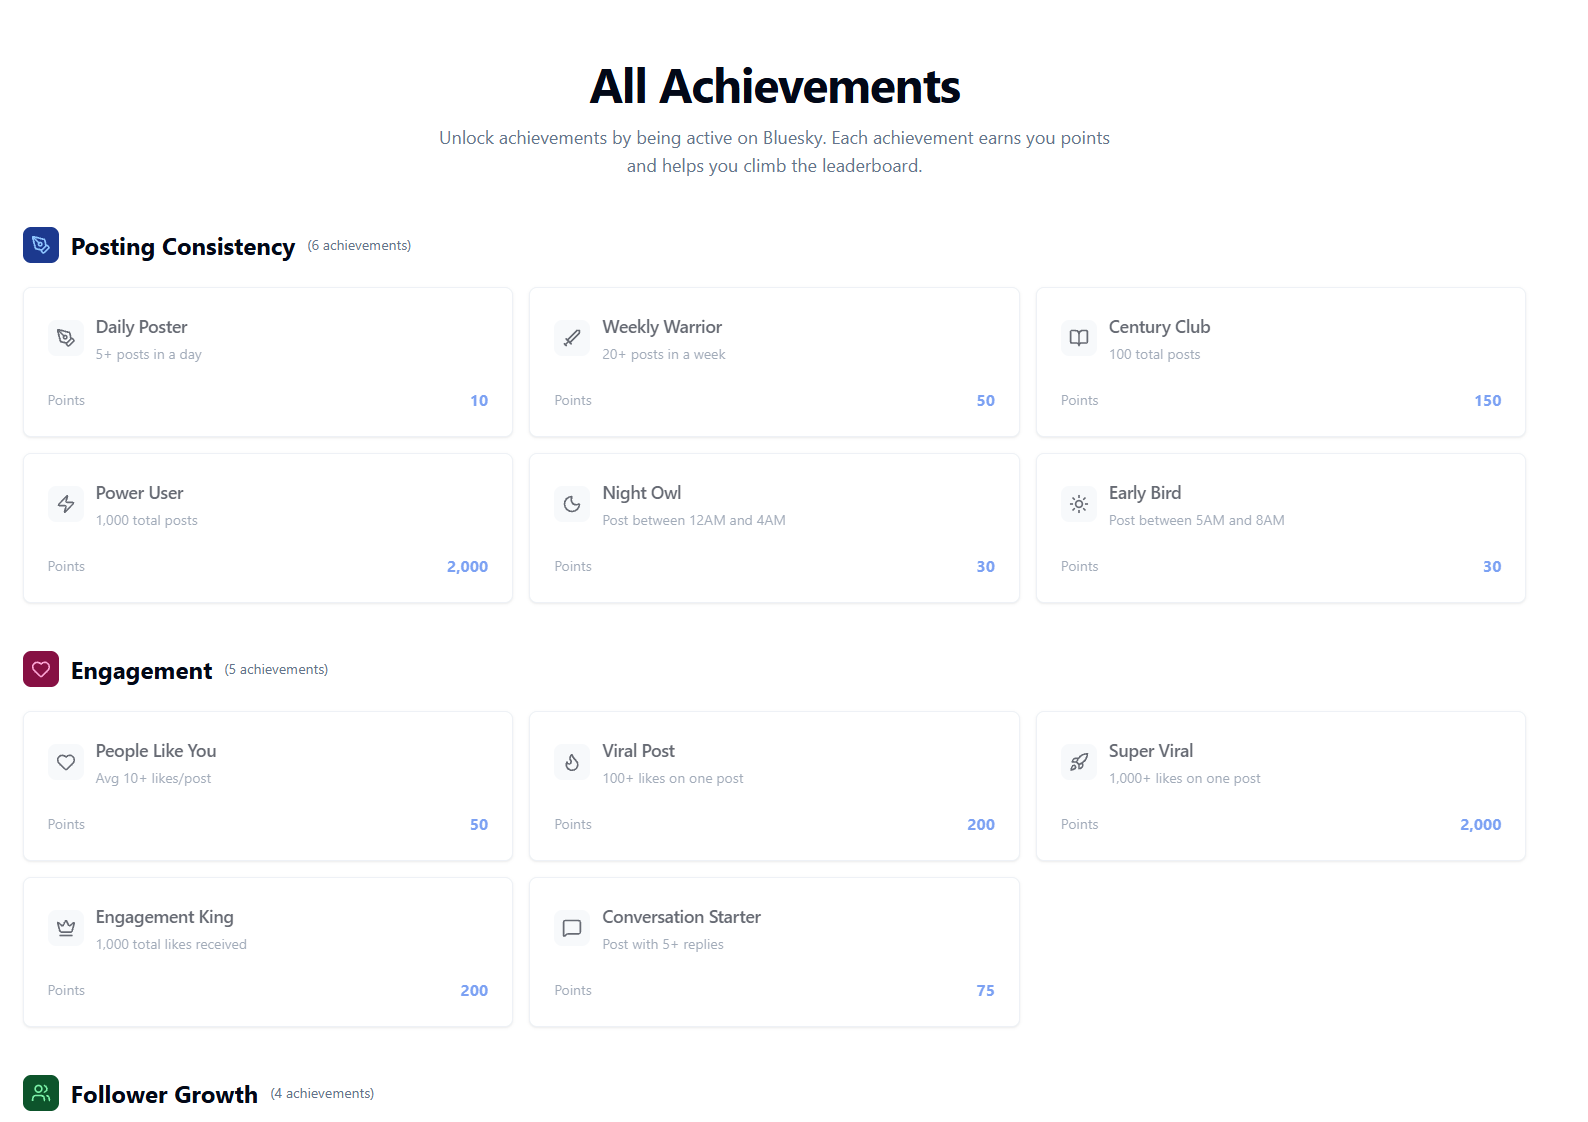Click the 75 points value on Conversation Starter
The width and height of the screenshot is (1588, 1122).
[985, 991]
